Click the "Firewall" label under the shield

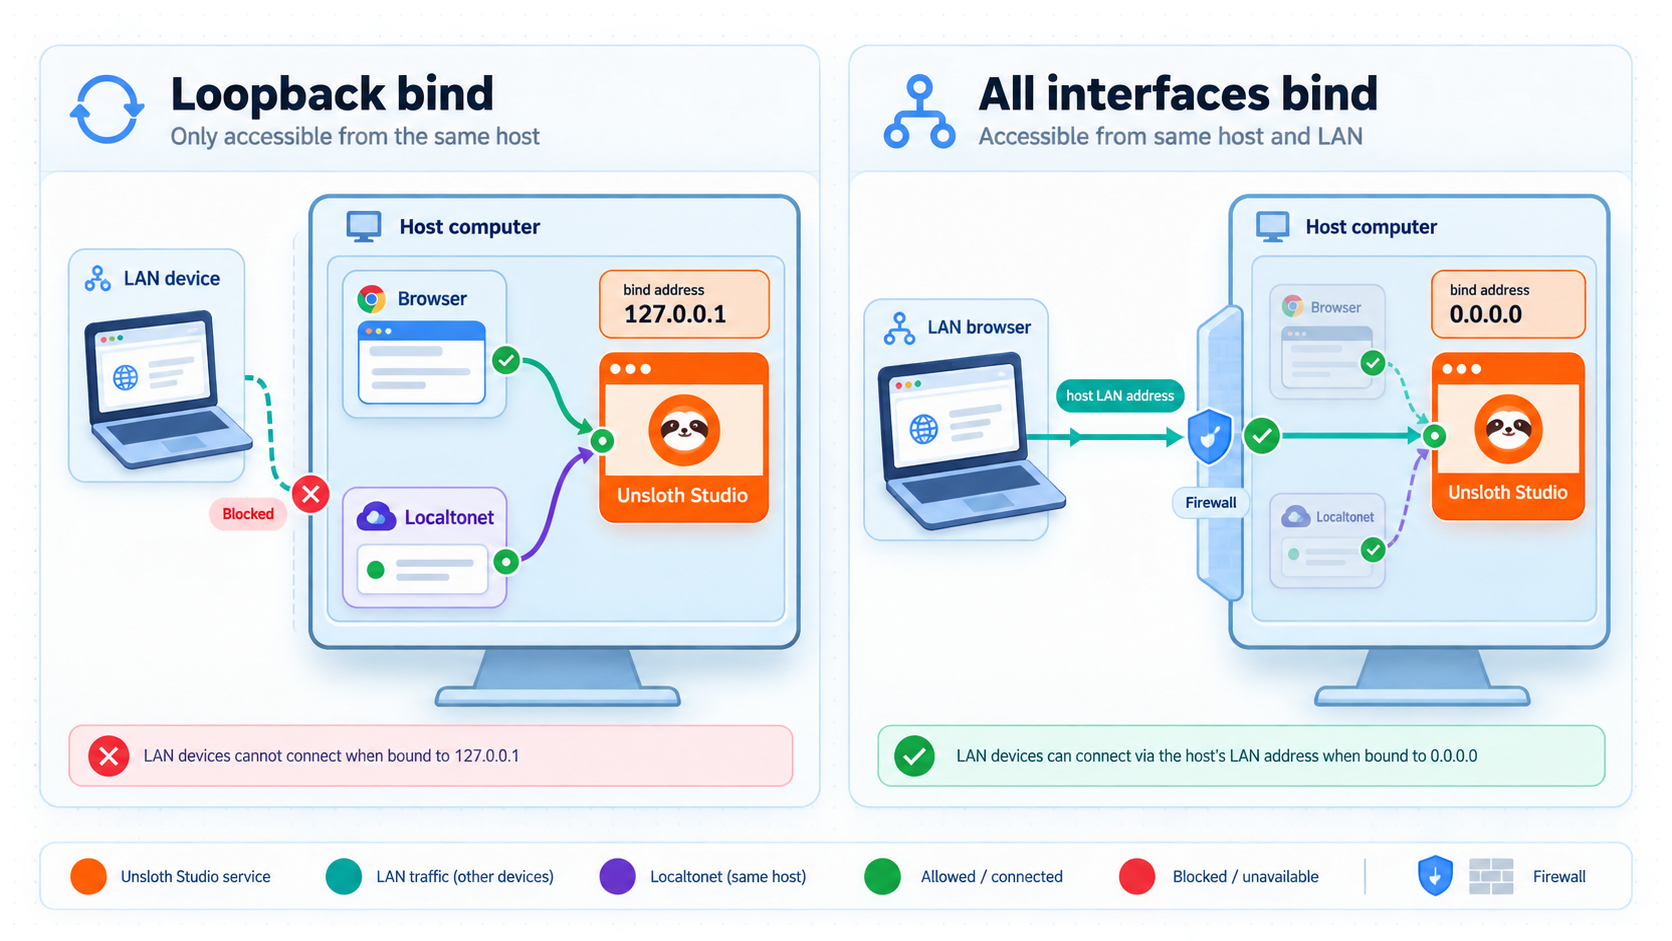click(x=1211, y=503)
